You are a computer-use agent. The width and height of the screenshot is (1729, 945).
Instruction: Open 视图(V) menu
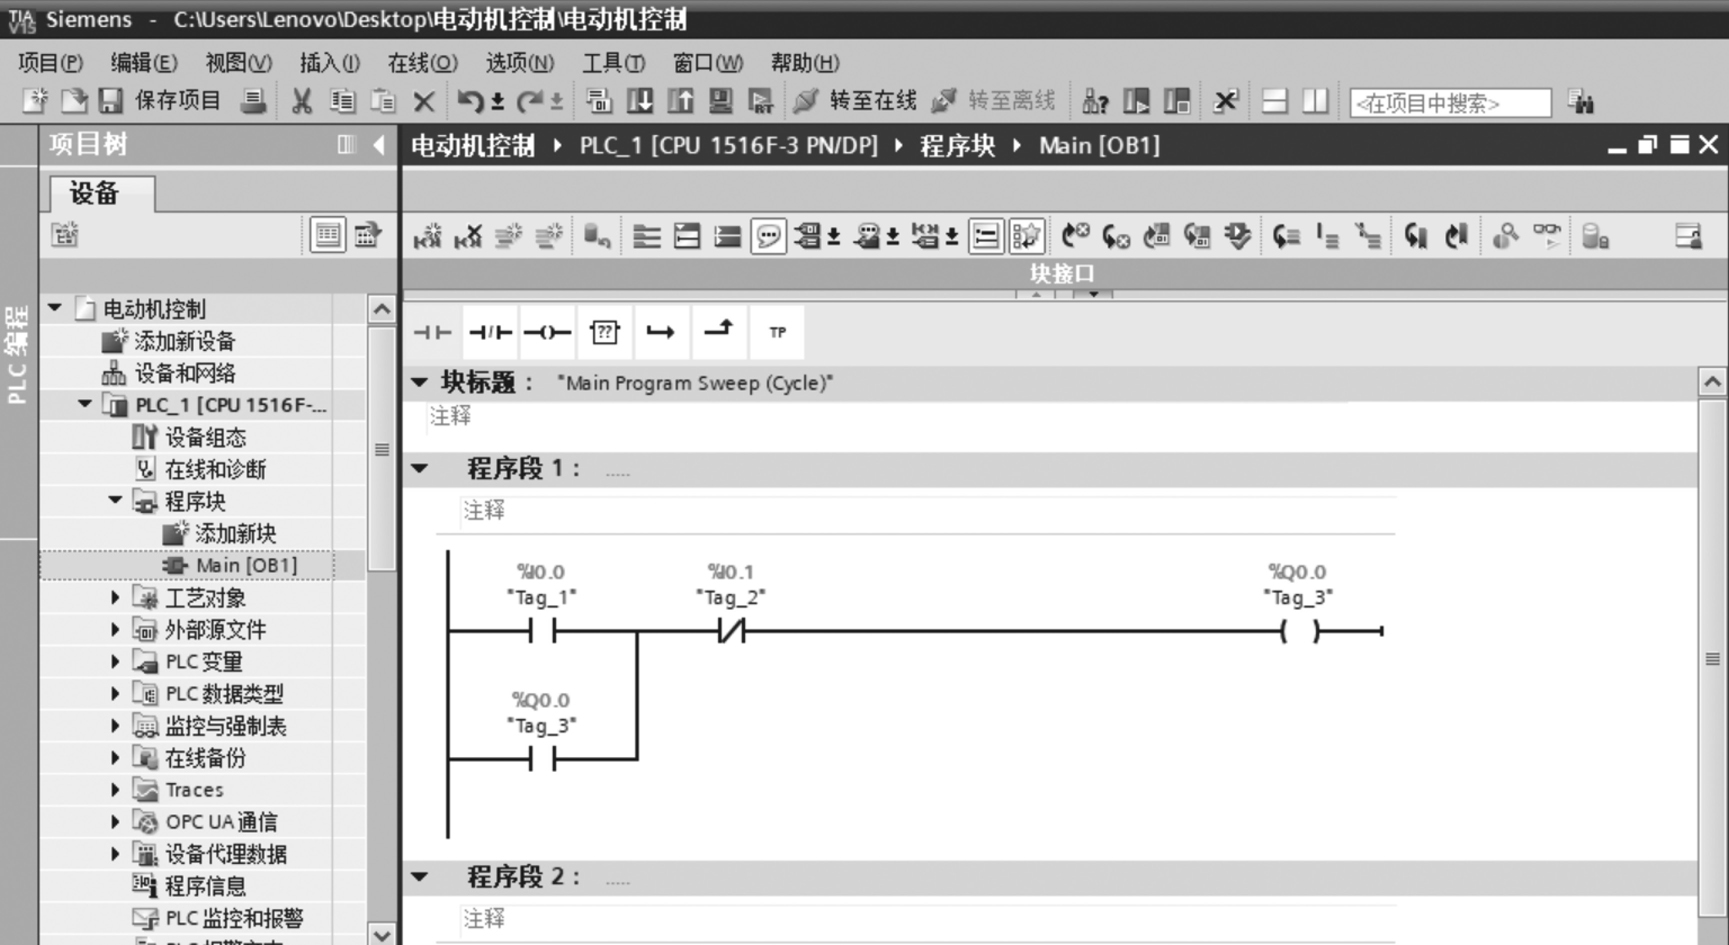click(x=238, y=63)
